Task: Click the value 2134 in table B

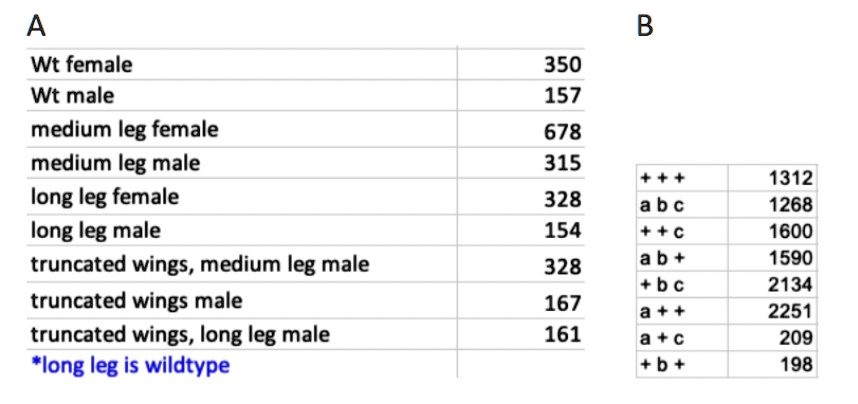Action: (790, 284)
